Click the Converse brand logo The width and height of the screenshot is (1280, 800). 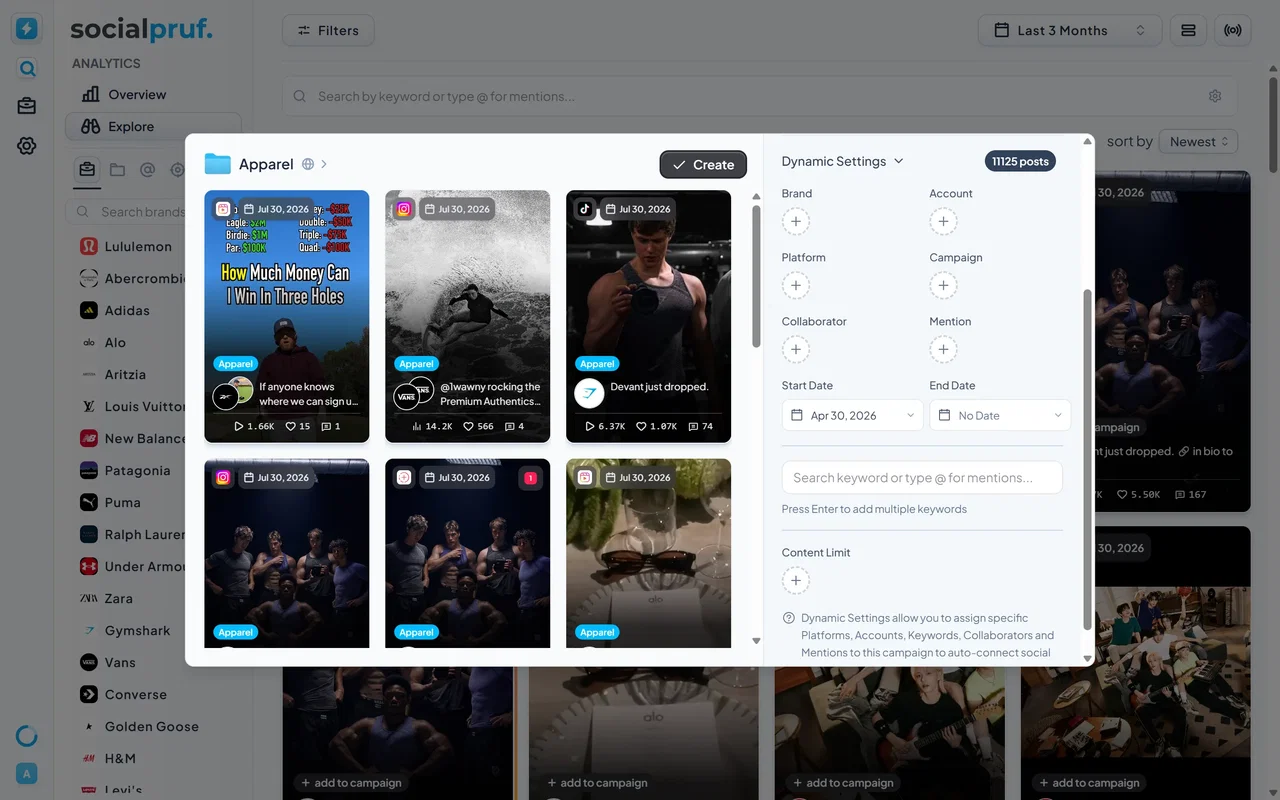click(x=88, y=694)
